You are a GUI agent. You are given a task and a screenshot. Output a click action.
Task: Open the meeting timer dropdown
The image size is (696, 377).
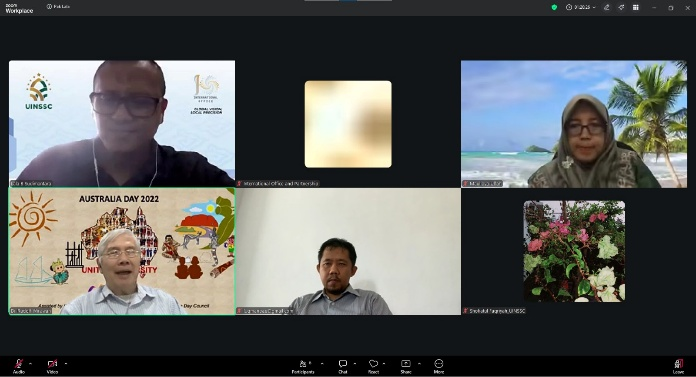[x=581, y=7]
